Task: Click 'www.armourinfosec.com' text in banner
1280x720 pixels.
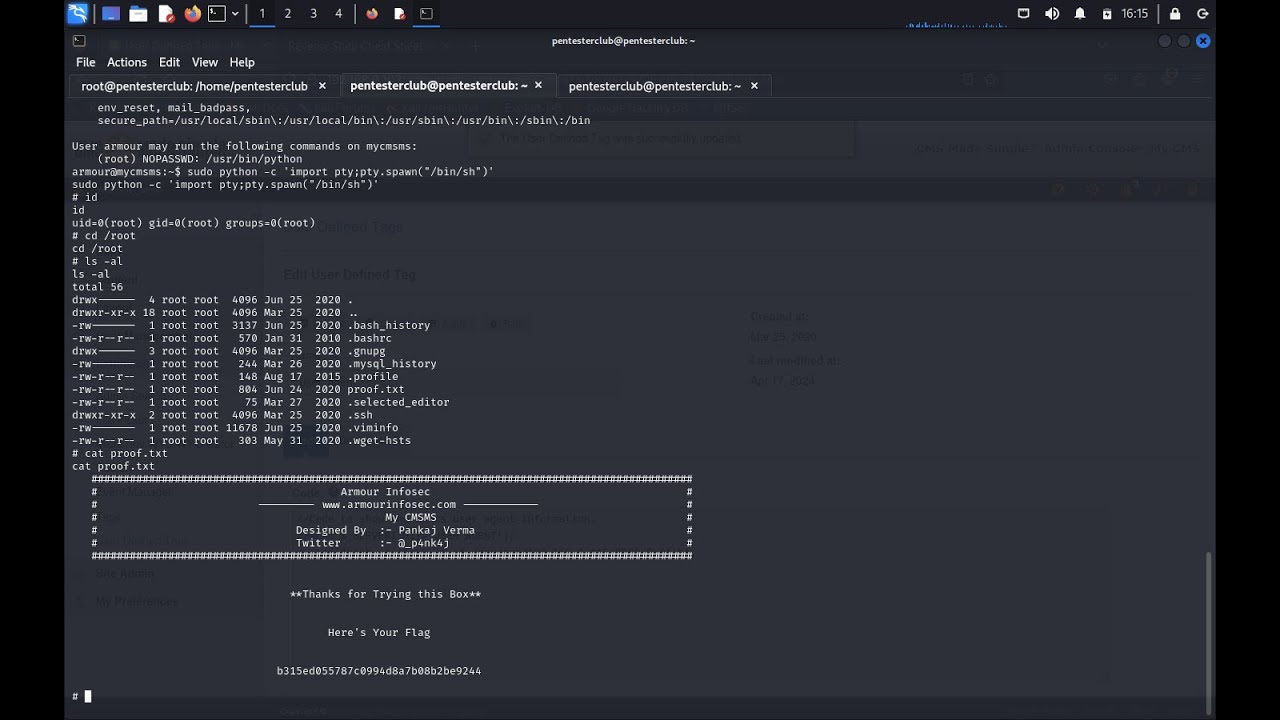Action: 389,505
